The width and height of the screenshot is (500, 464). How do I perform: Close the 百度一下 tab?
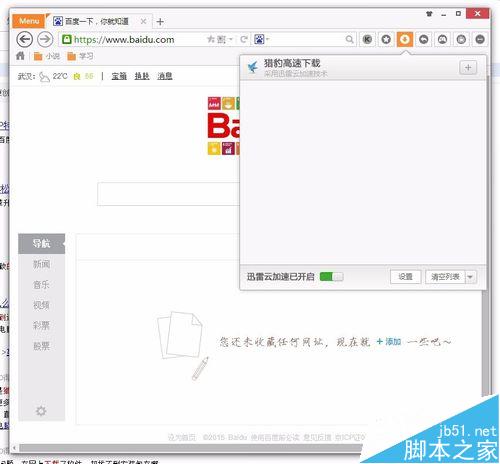pyautogui.click(x=143, y=22)
